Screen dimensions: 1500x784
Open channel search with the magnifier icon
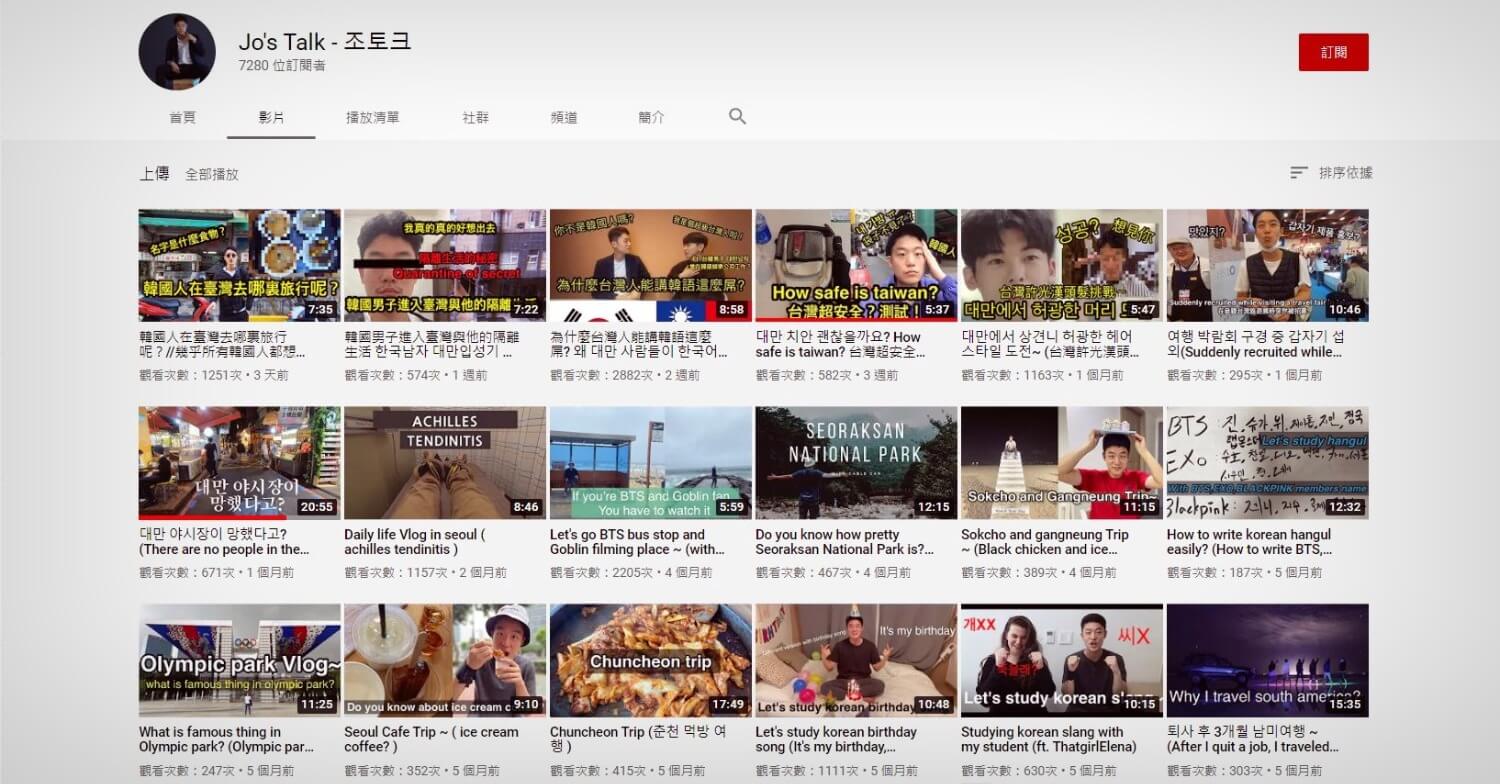point(736,116)
